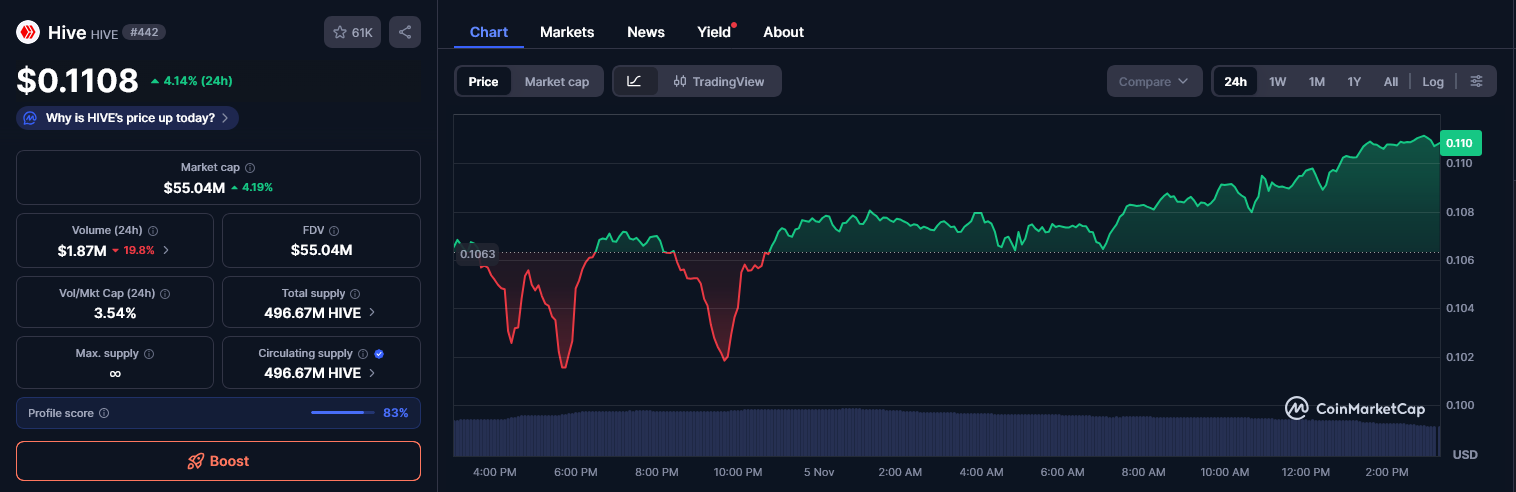
Task: Click the share icon button
Action: (404, 32)
